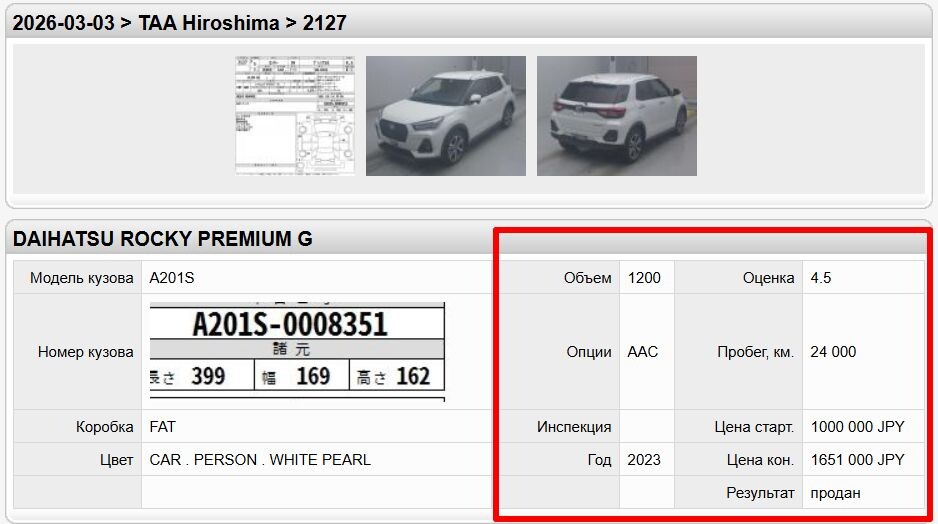
Task: Select the engine volume value 1200
Action: point(644,278)
